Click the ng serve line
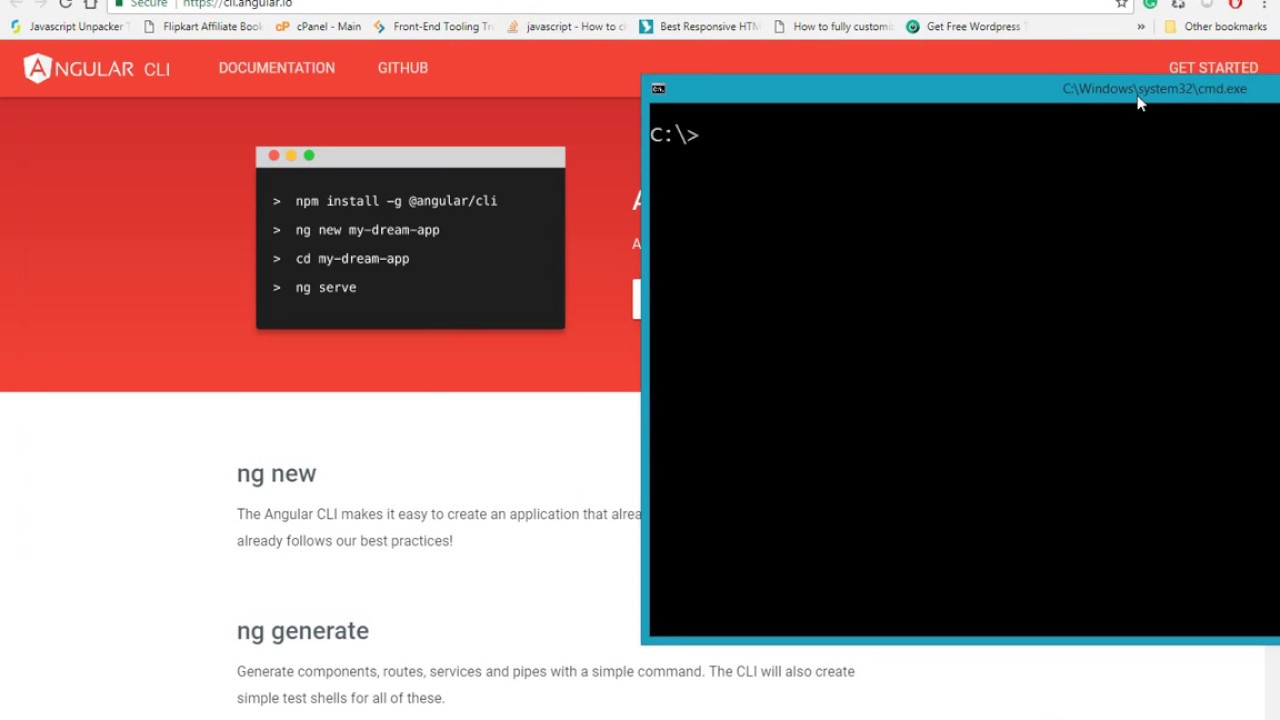 [x=314, y=288]
